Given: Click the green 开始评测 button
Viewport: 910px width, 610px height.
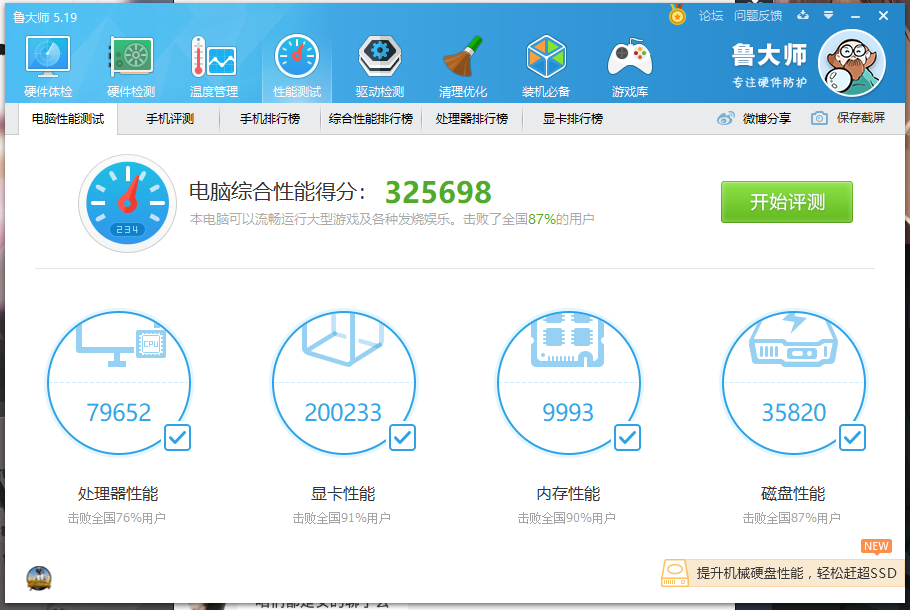Looking at the screenshot, I should [786, 202].
